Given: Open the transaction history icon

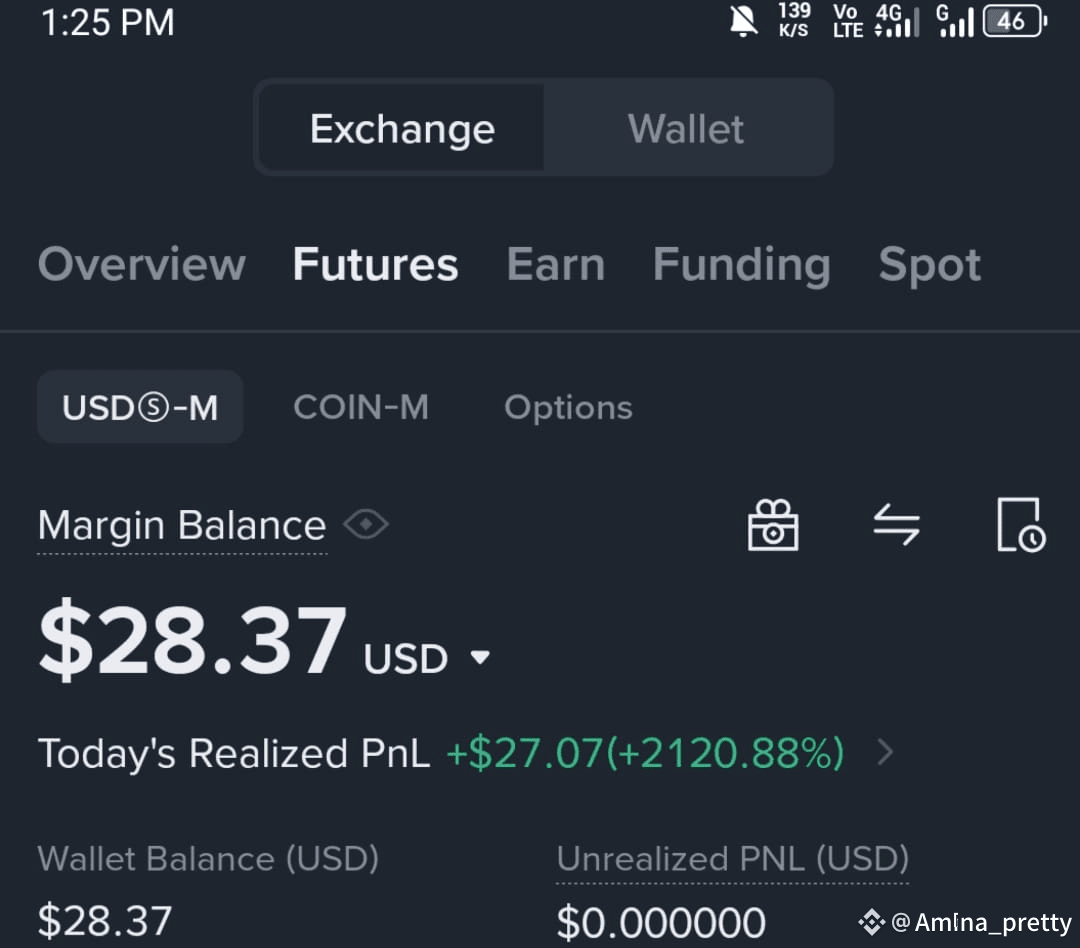Looking at the screenshot, I should (x=1019, y=524).
